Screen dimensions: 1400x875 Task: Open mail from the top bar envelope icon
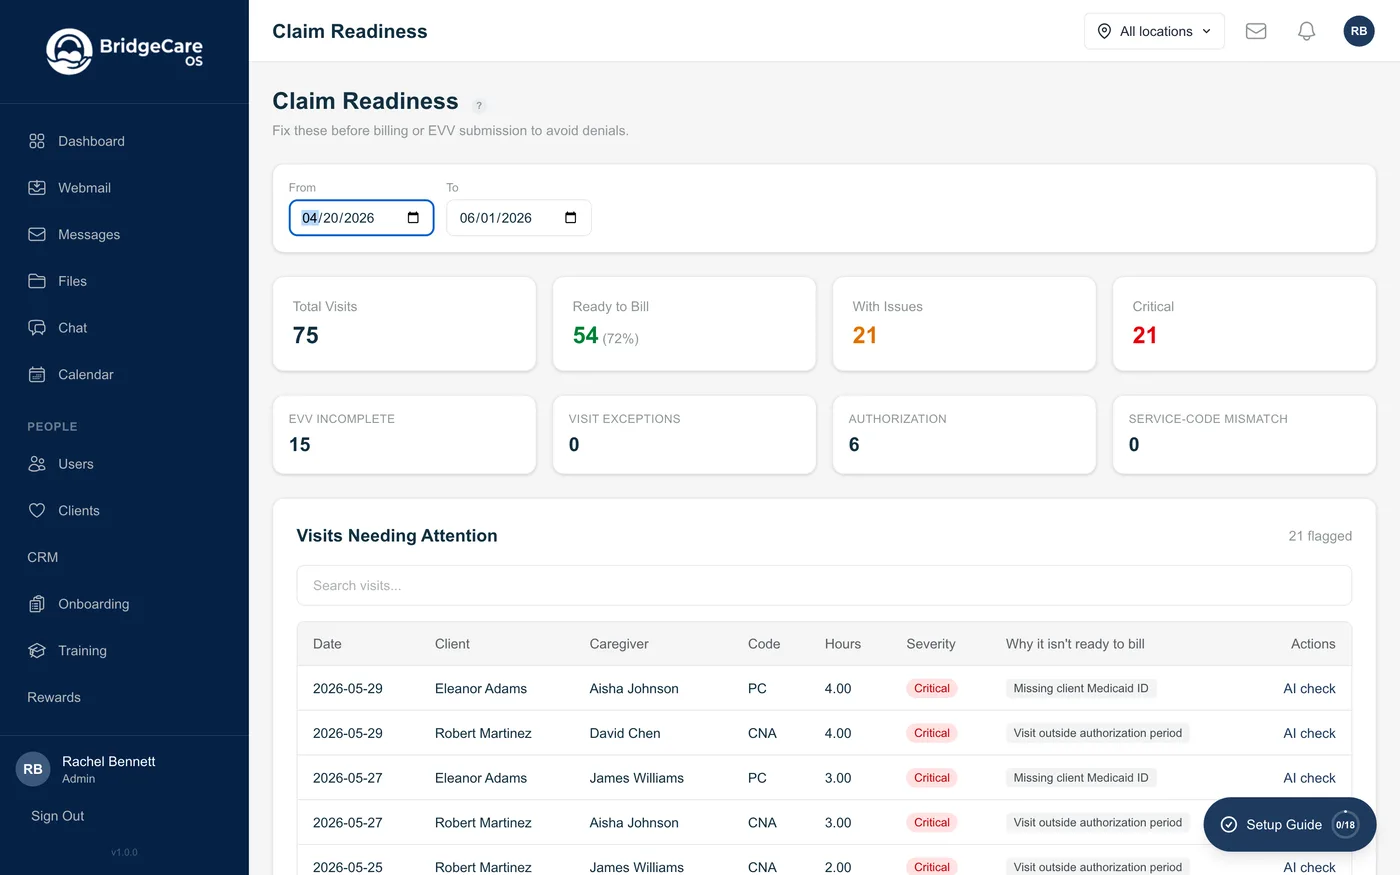tap(1256, 31)
